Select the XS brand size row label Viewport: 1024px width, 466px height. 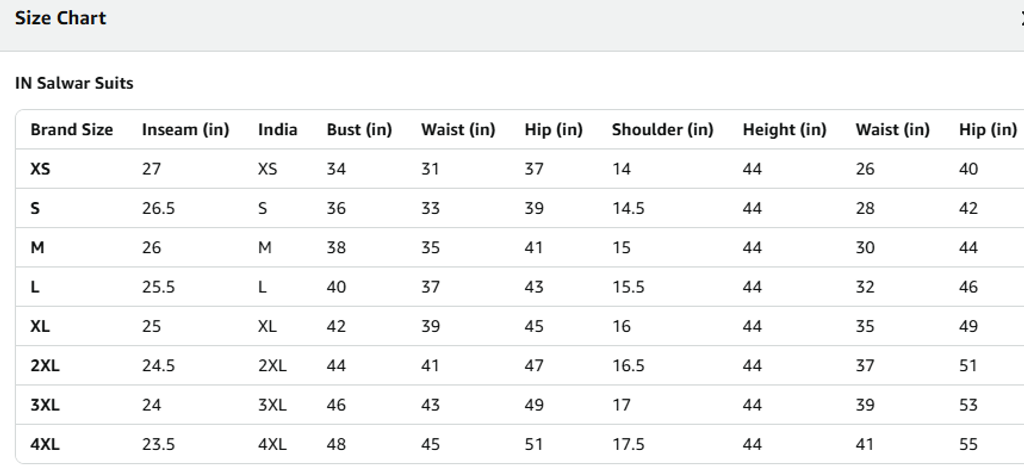point(40,169)
